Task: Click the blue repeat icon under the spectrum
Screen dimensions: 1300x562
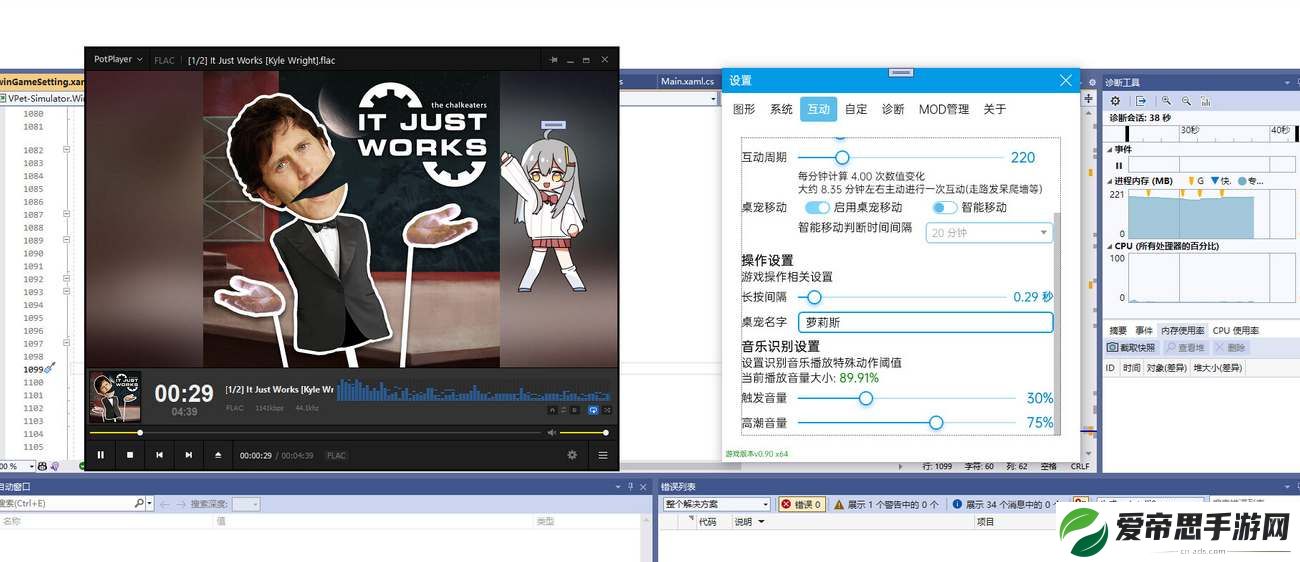Action: tap(592, 410)
